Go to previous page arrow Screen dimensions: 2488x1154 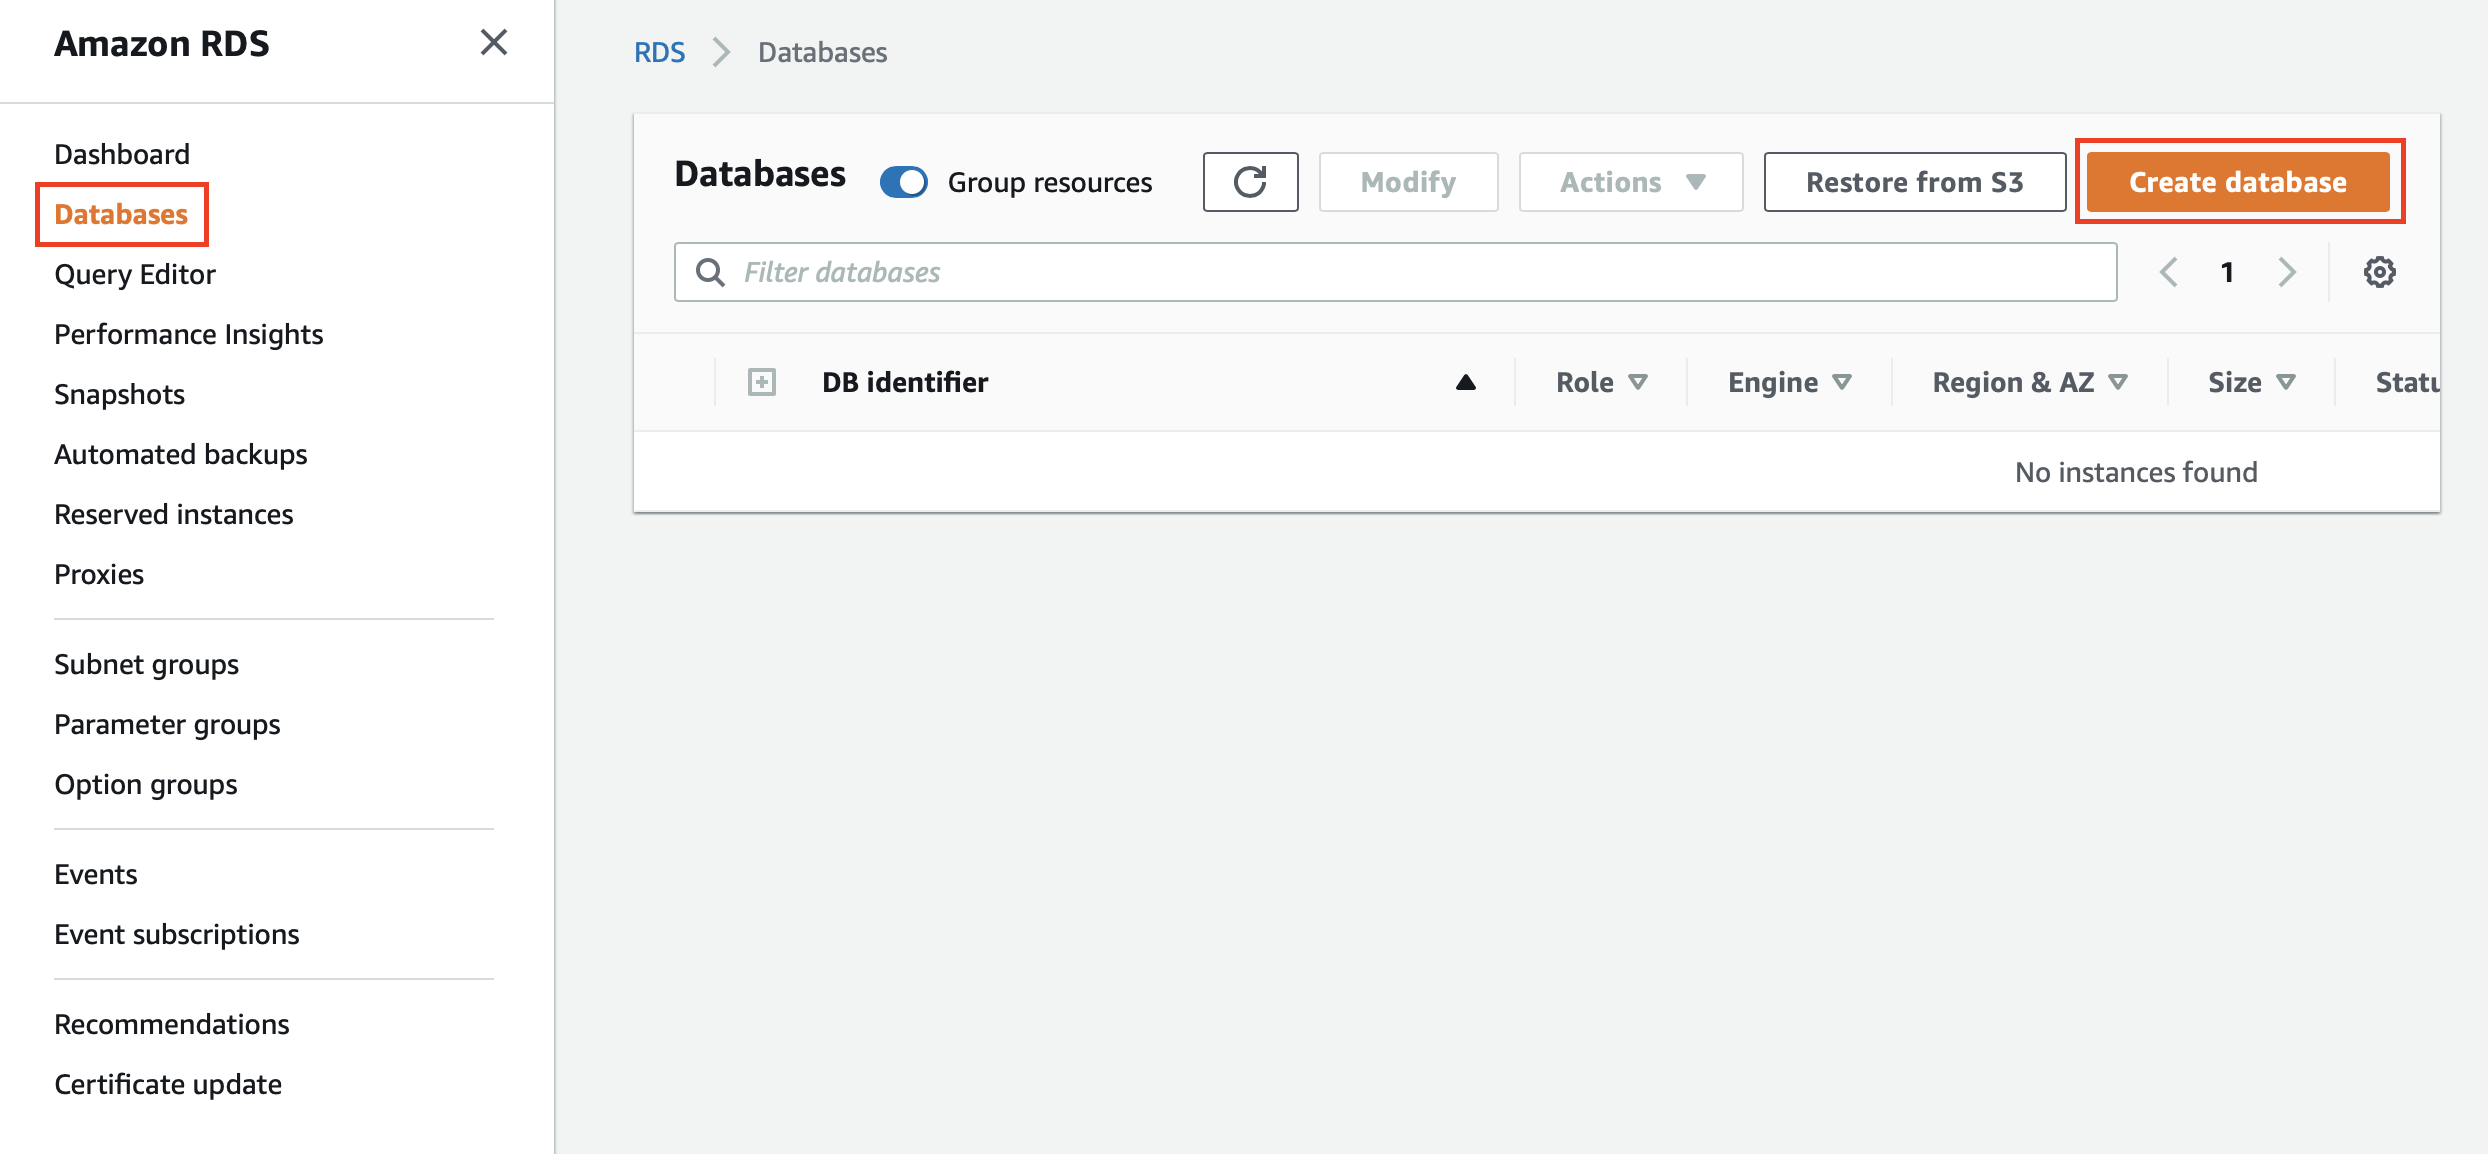point(2169,272)
